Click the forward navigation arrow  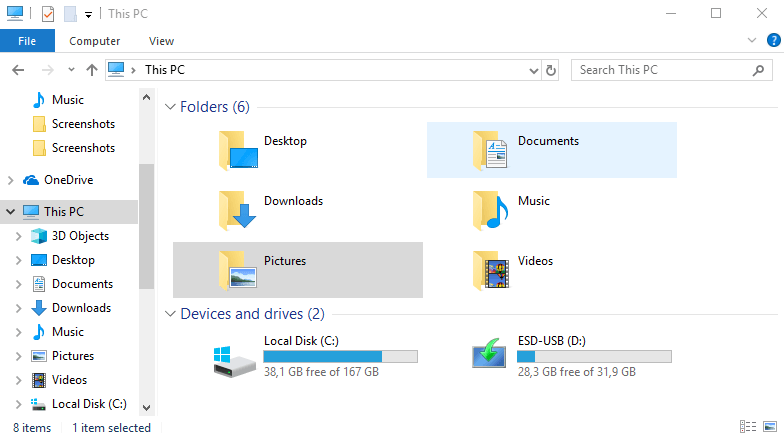[x=48, y=70]
